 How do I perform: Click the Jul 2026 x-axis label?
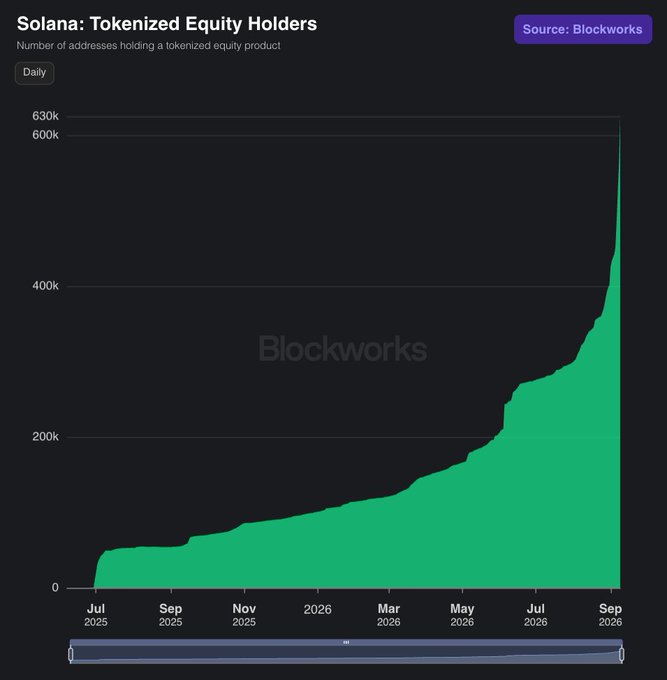tap(536, 615)
